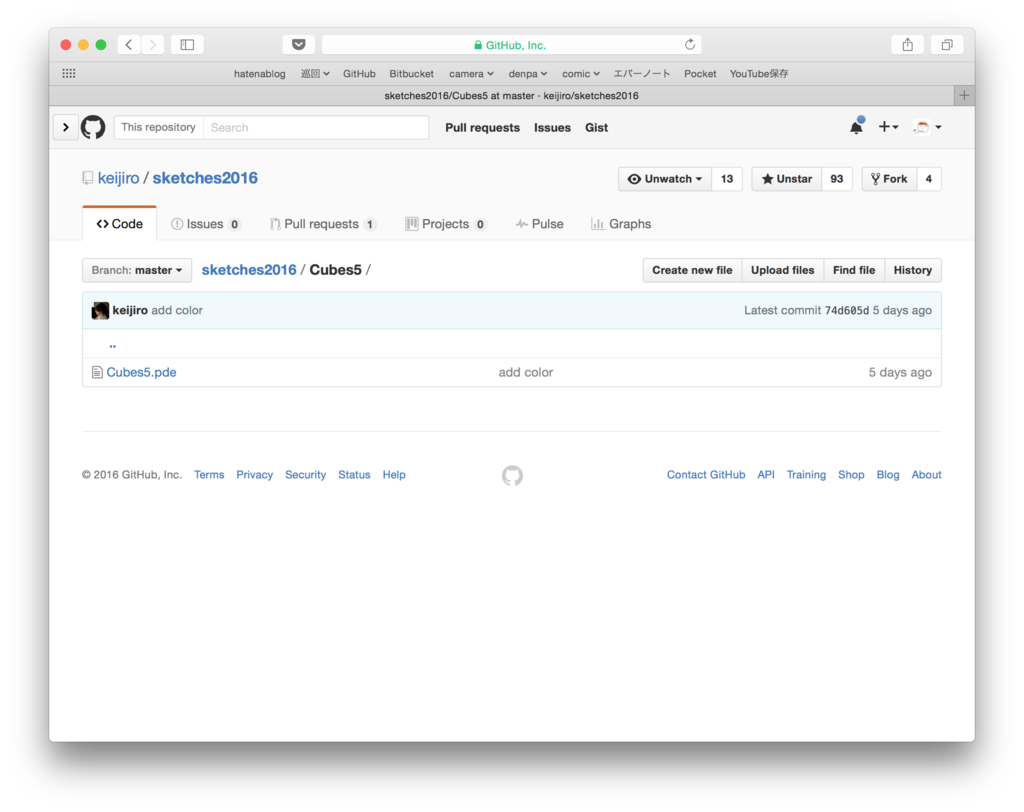Screen dimensions: 1024x812
Task: Open the hatenablog bookmark
Action: click(259, 74)
